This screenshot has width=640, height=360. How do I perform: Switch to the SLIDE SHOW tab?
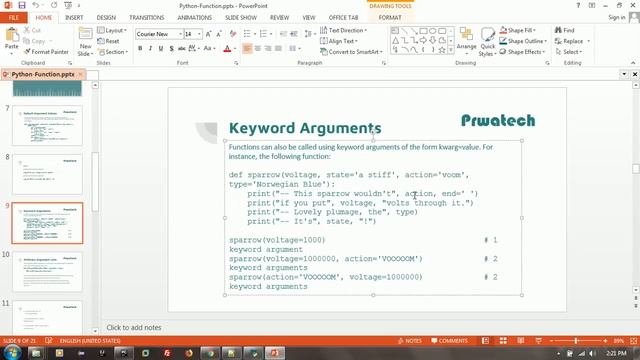[x=241, y=18]
